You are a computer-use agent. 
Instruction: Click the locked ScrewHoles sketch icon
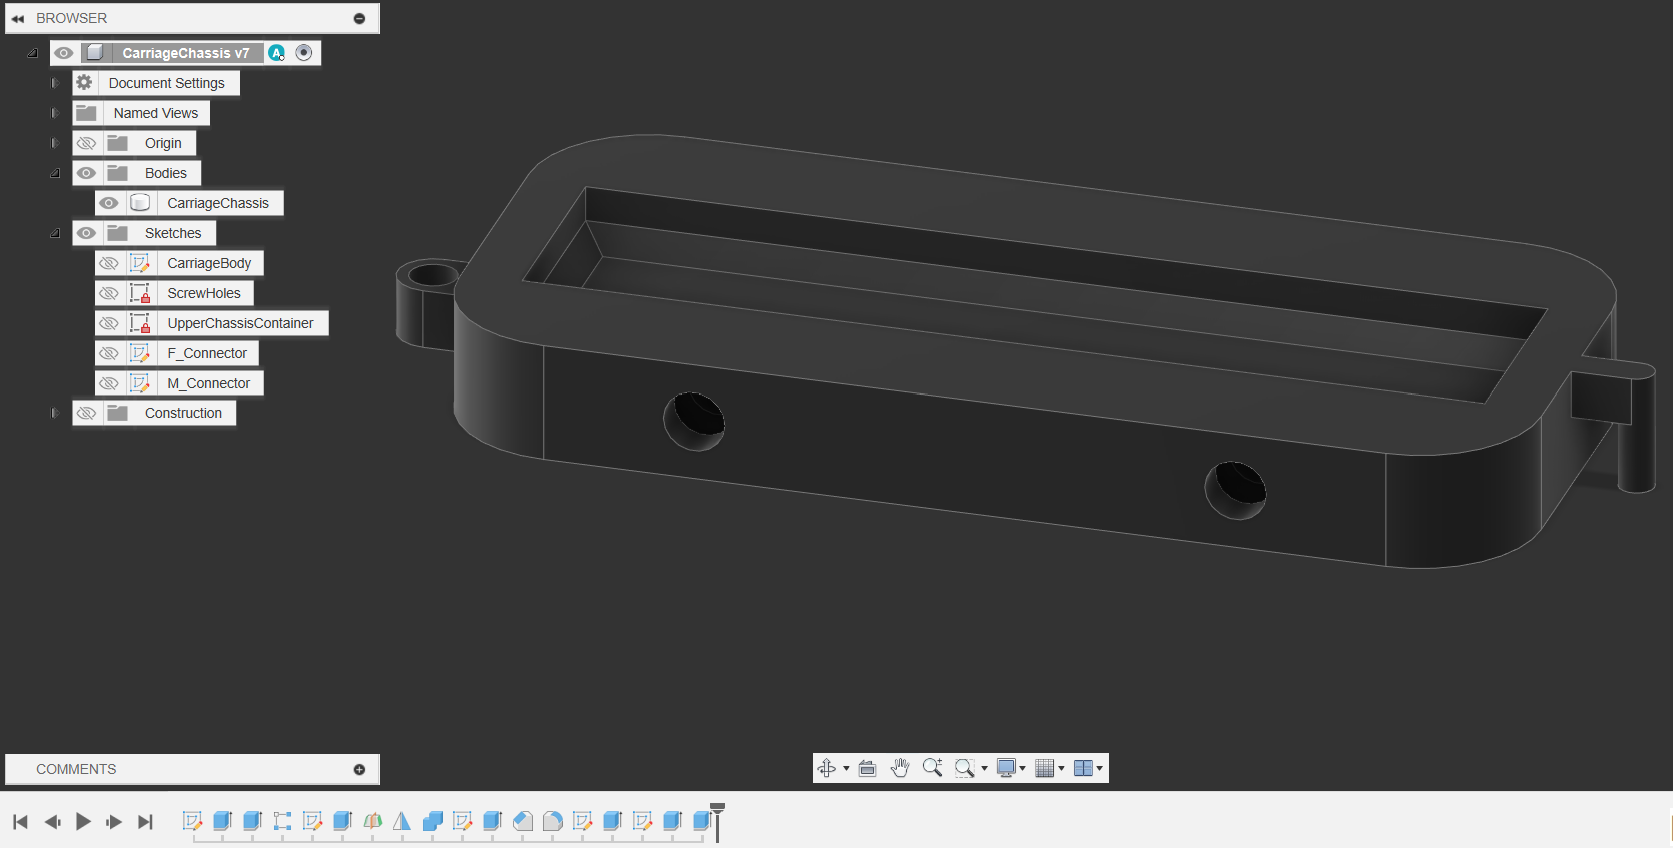click(x=140, y=293)
